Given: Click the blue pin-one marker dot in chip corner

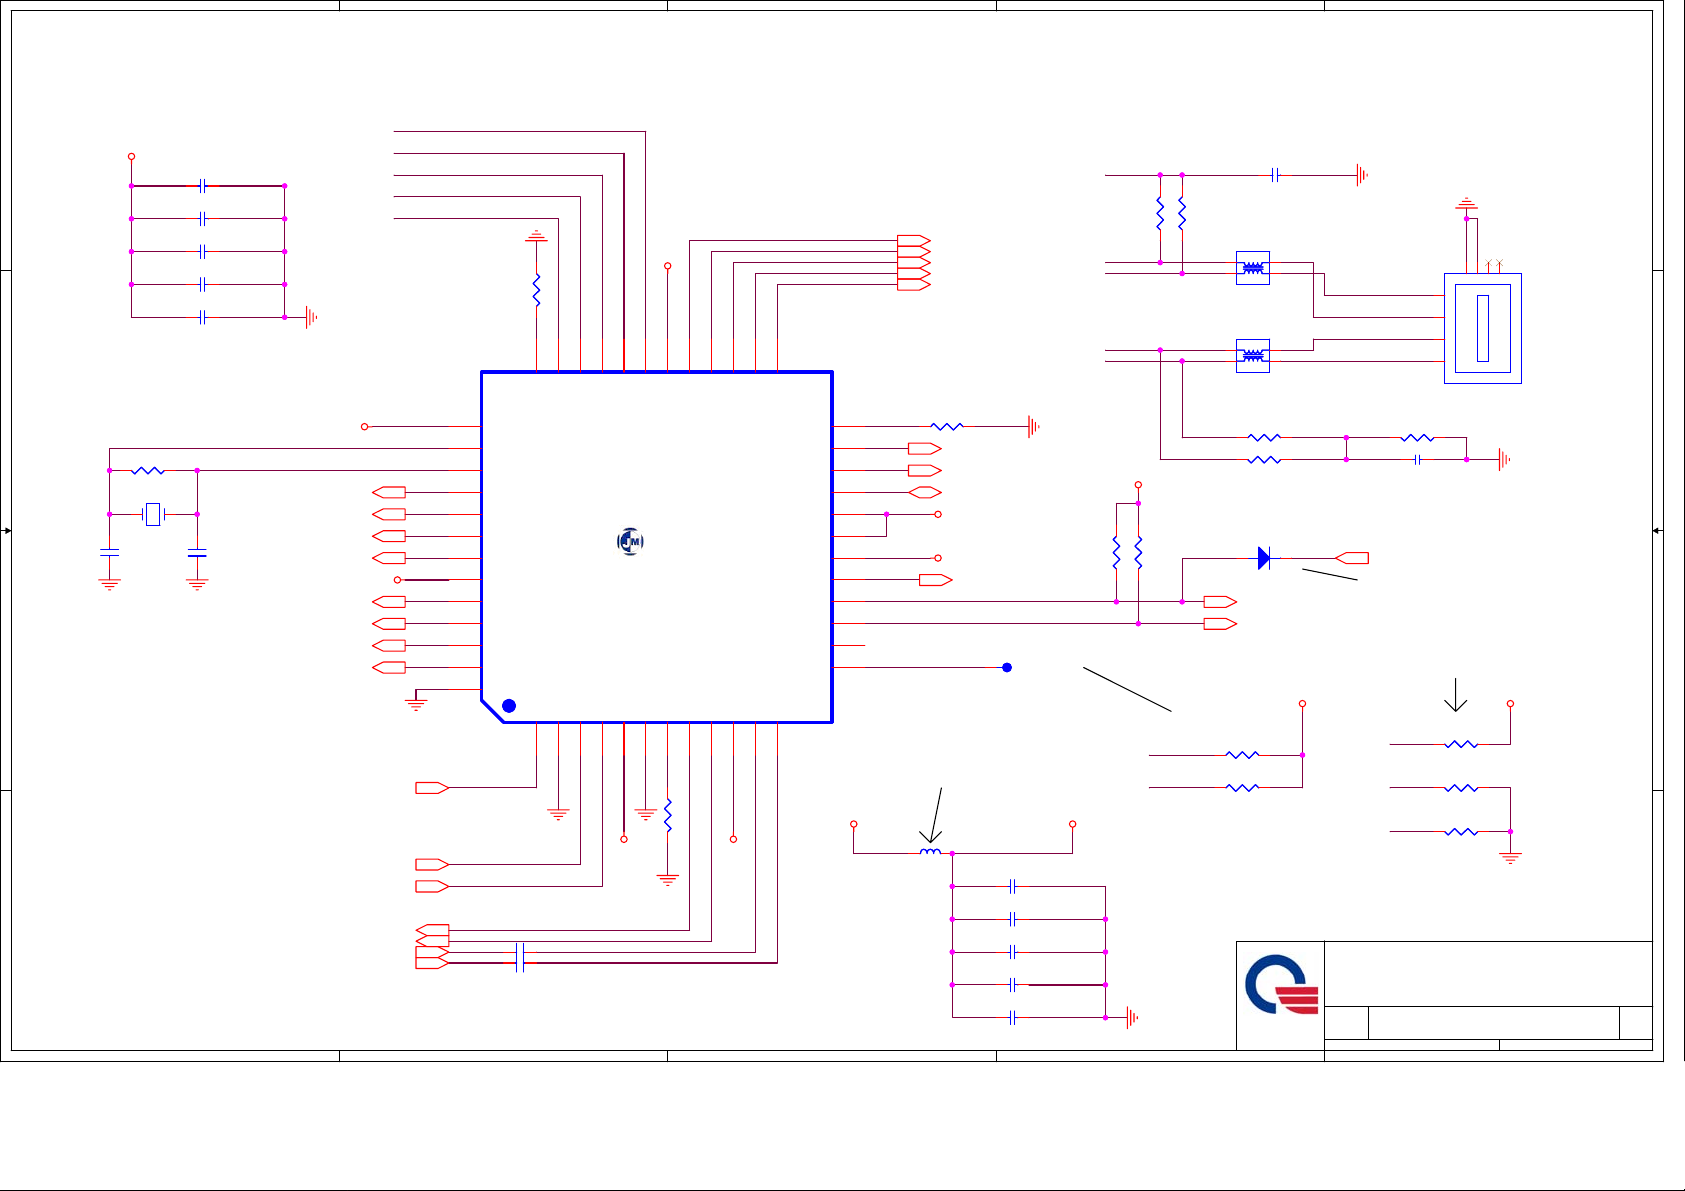Looking at the screenshot, I should [508, 706].
